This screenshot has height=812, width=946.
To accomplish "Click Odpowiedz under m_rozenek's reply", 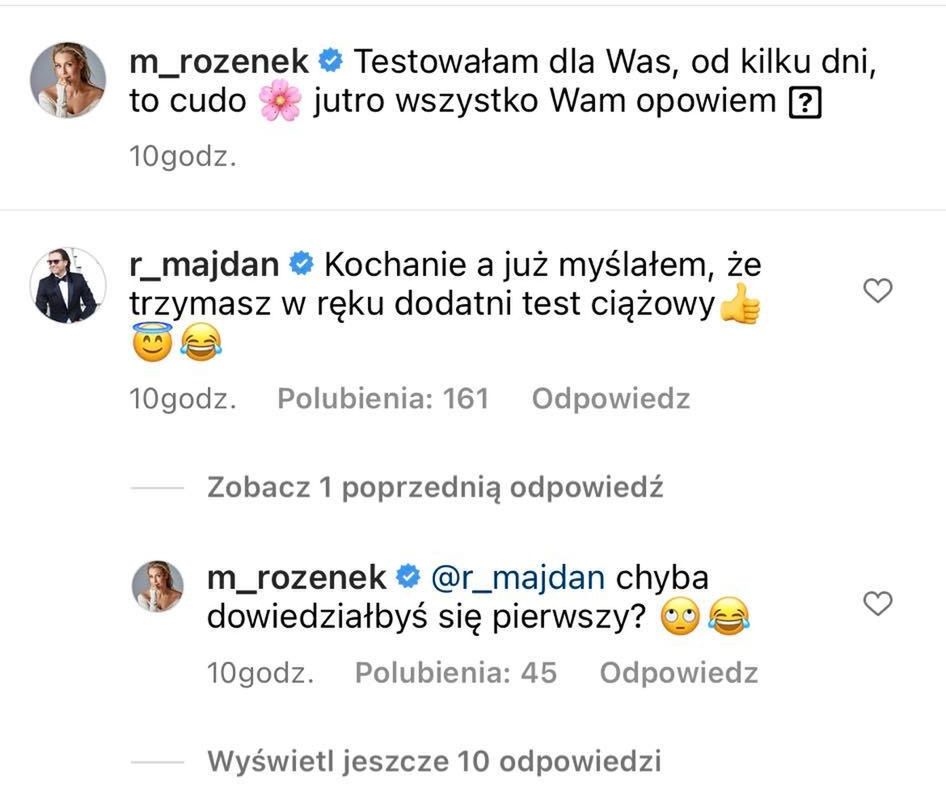I will point(678,673).
